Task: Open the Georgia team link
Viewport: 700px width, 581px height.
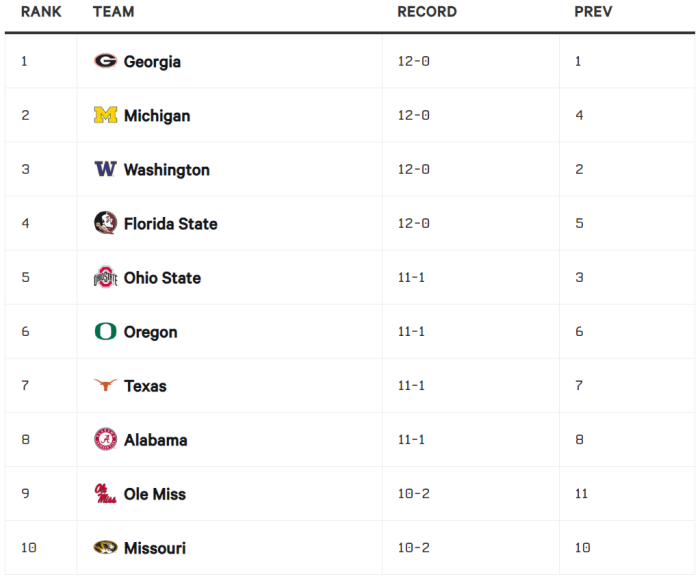Action: click(x=152, y=62)
